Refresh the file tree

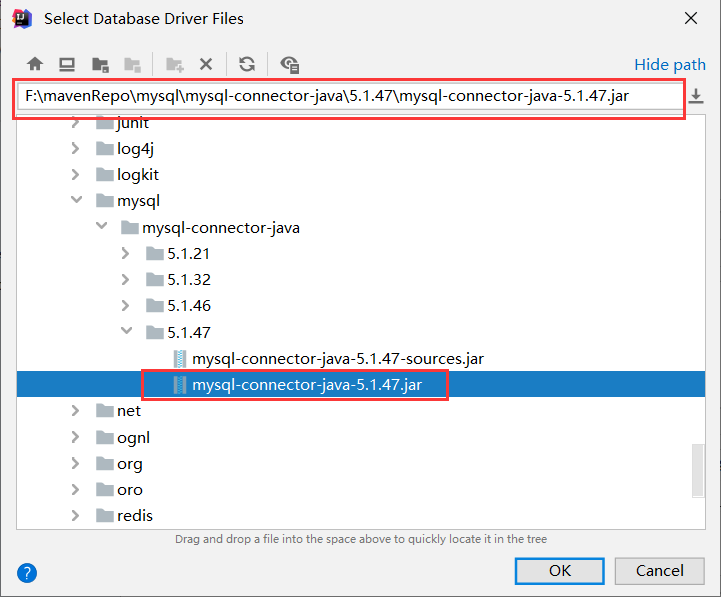point(247,64)
